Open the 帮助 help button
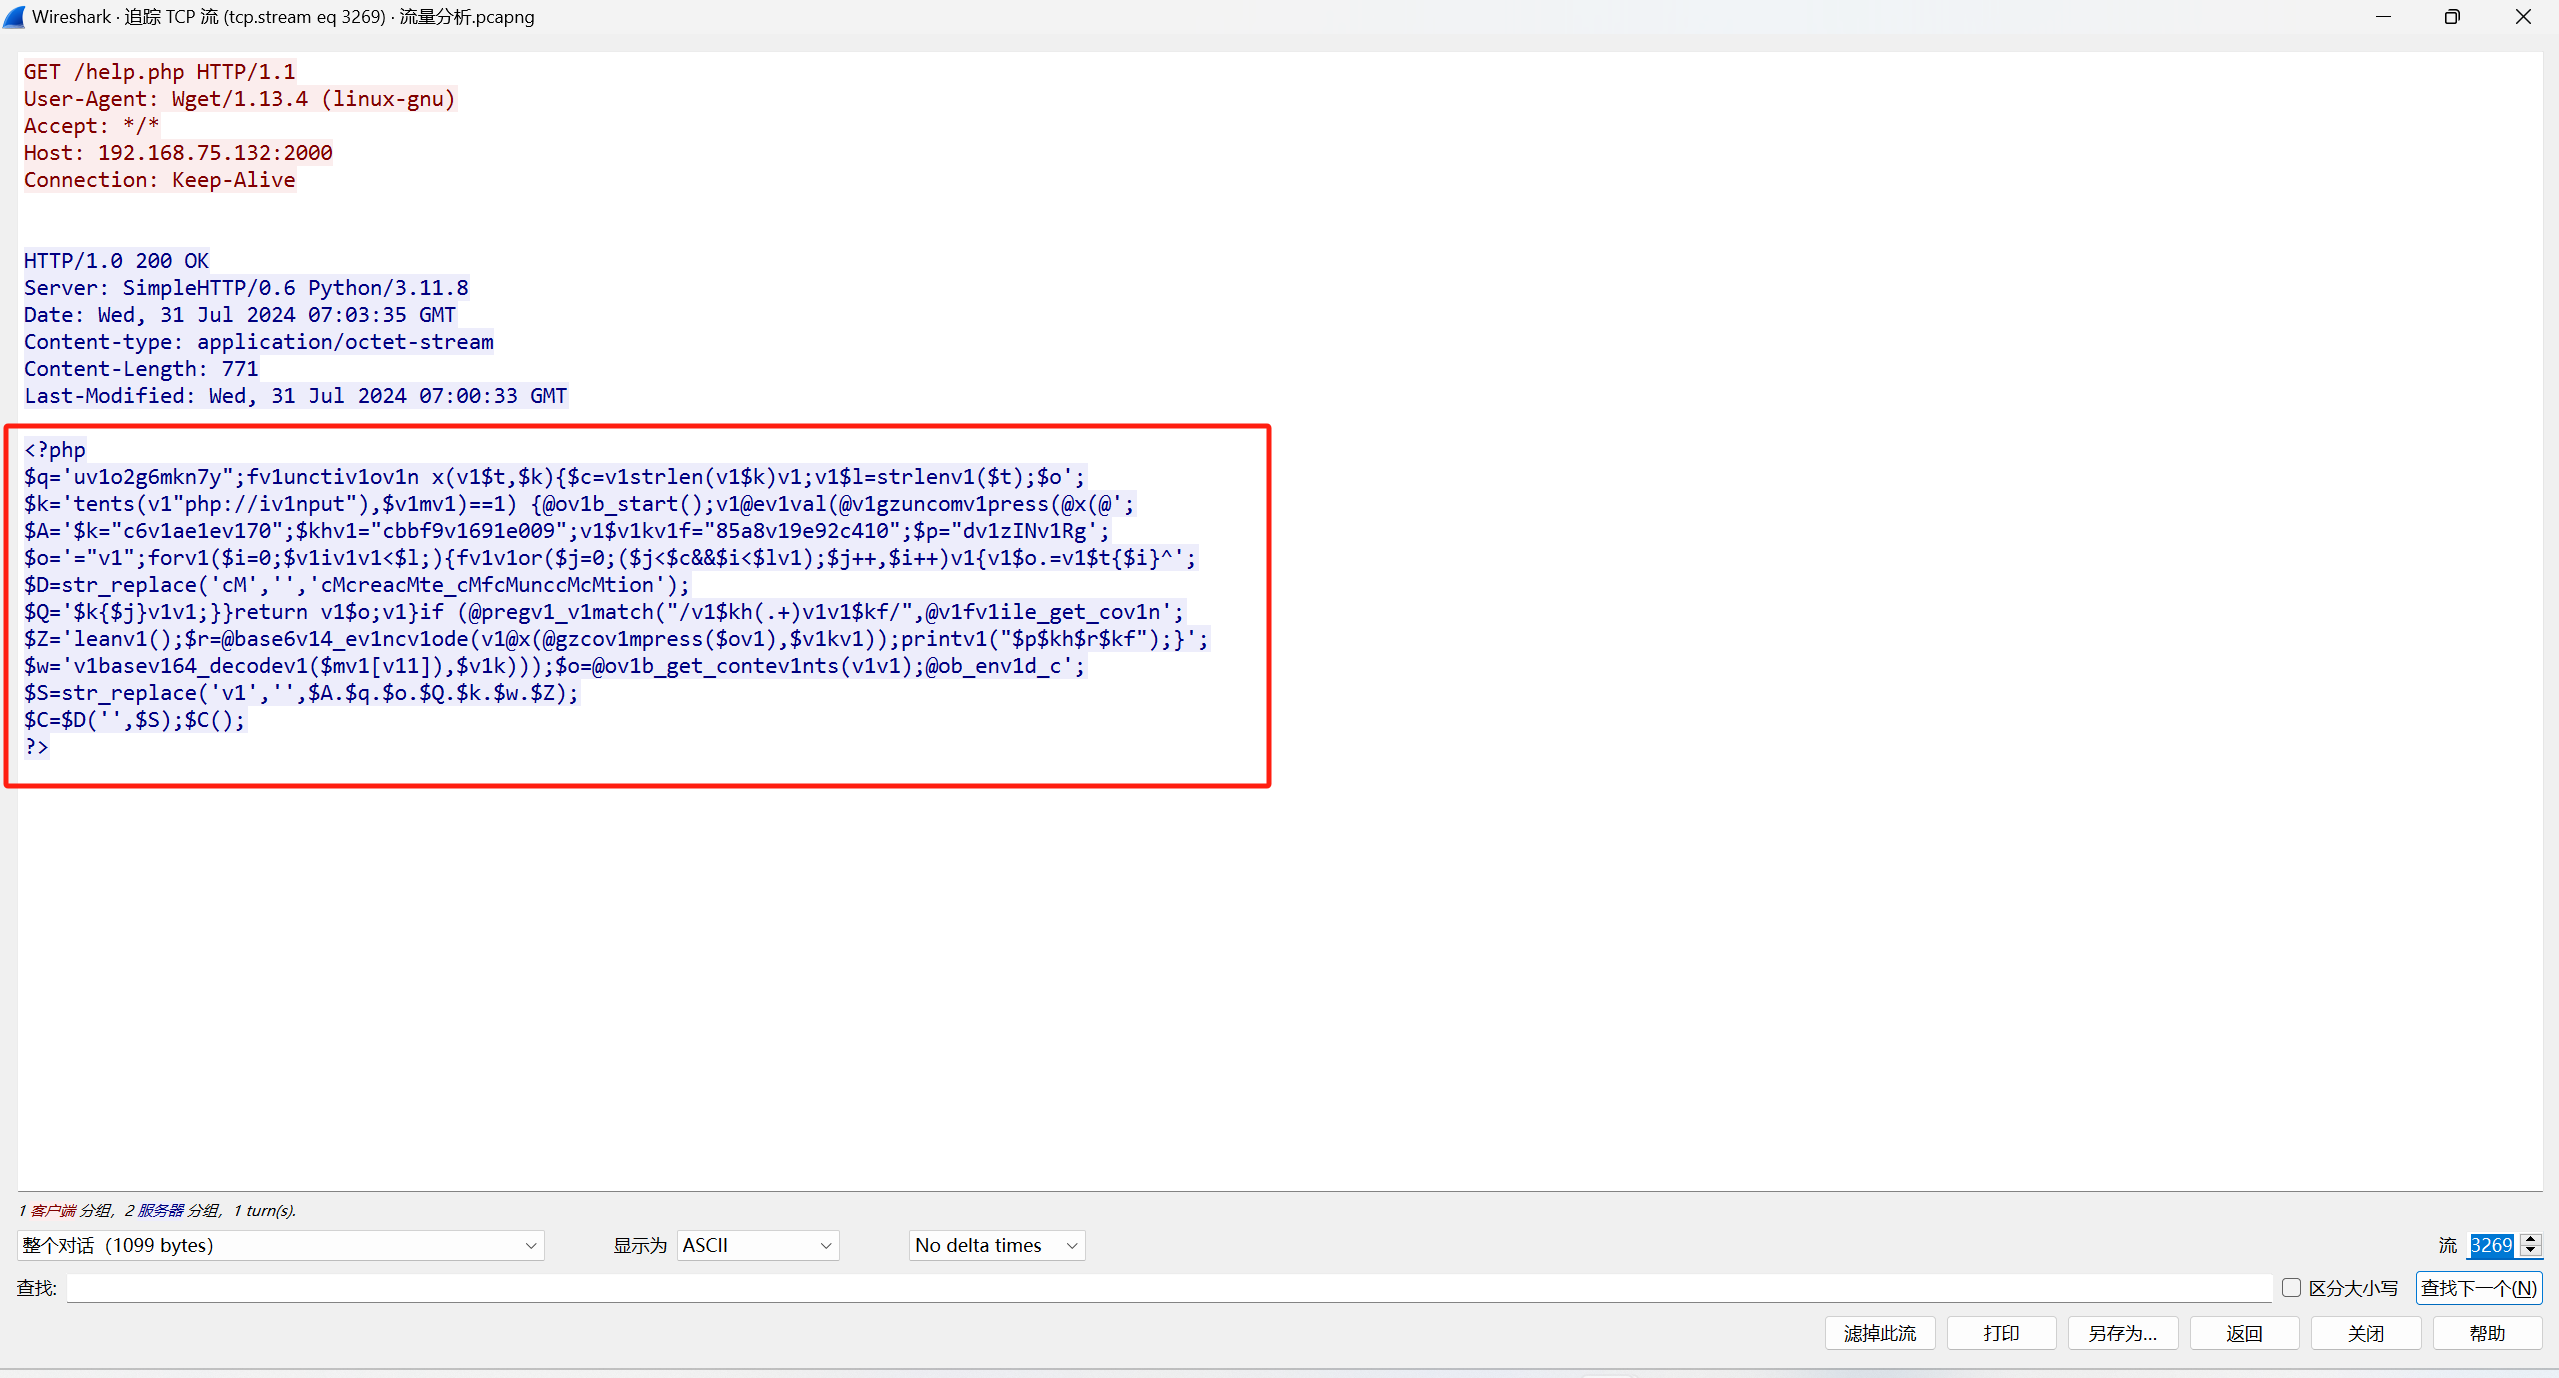The image size is (2559, 1378). (2486, 1333)
